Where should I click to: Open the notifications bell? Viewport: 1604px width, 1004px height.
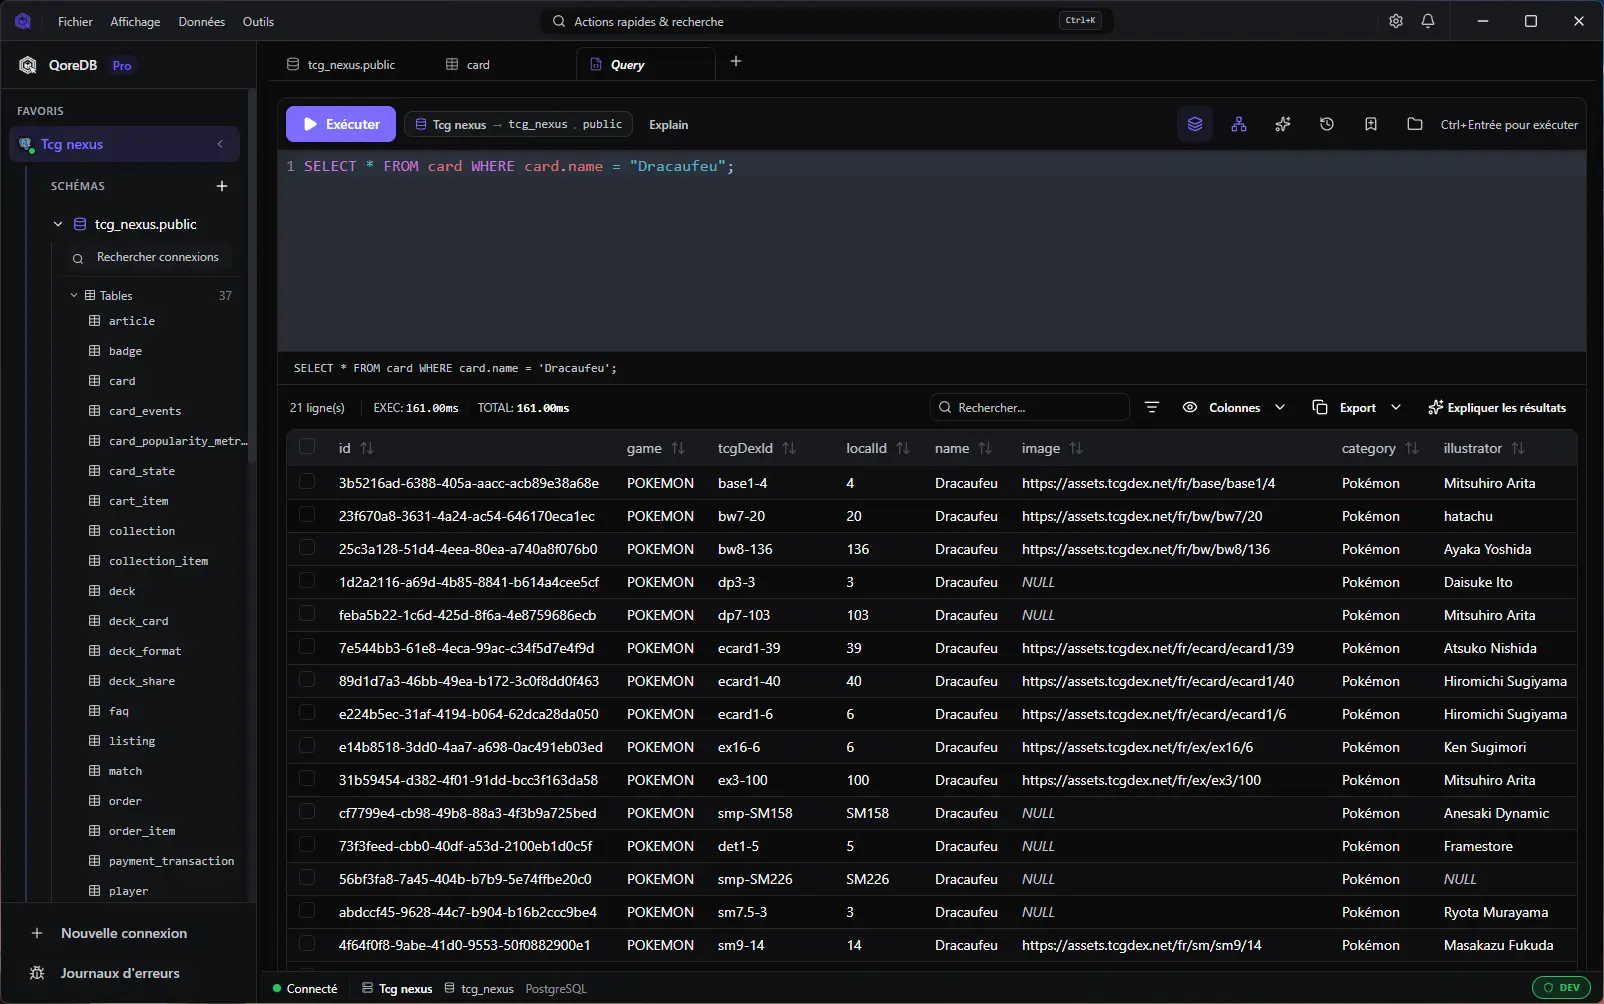[1428, 21]
